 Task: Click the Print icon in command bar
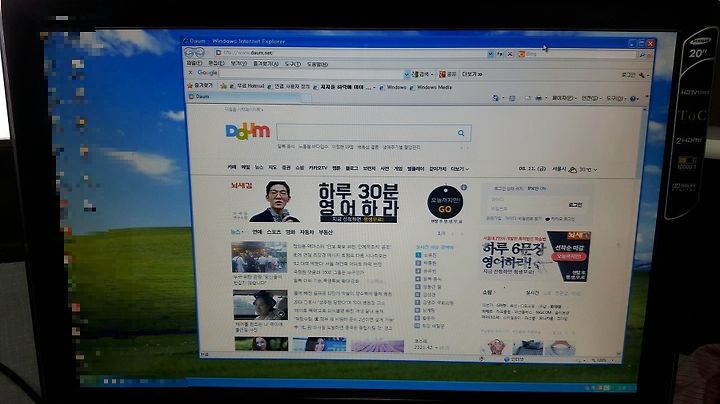539,98
